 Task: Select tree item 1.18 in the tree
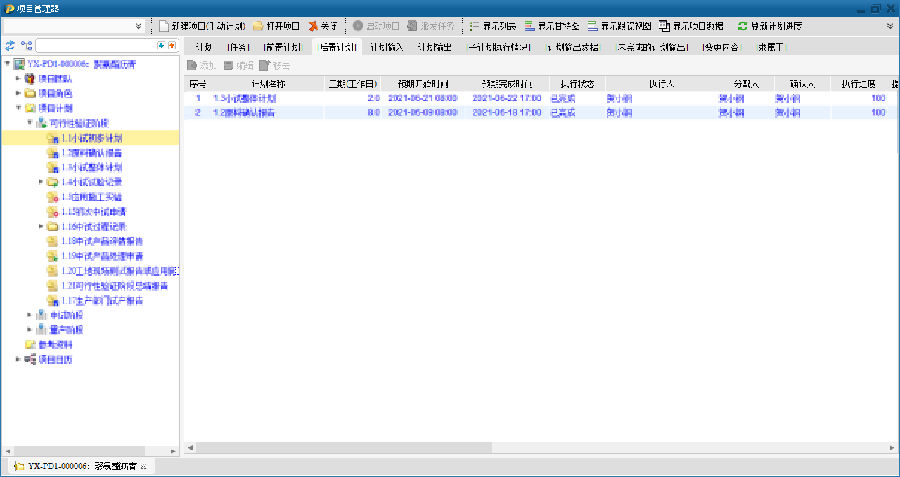click(x=102, y=241)
